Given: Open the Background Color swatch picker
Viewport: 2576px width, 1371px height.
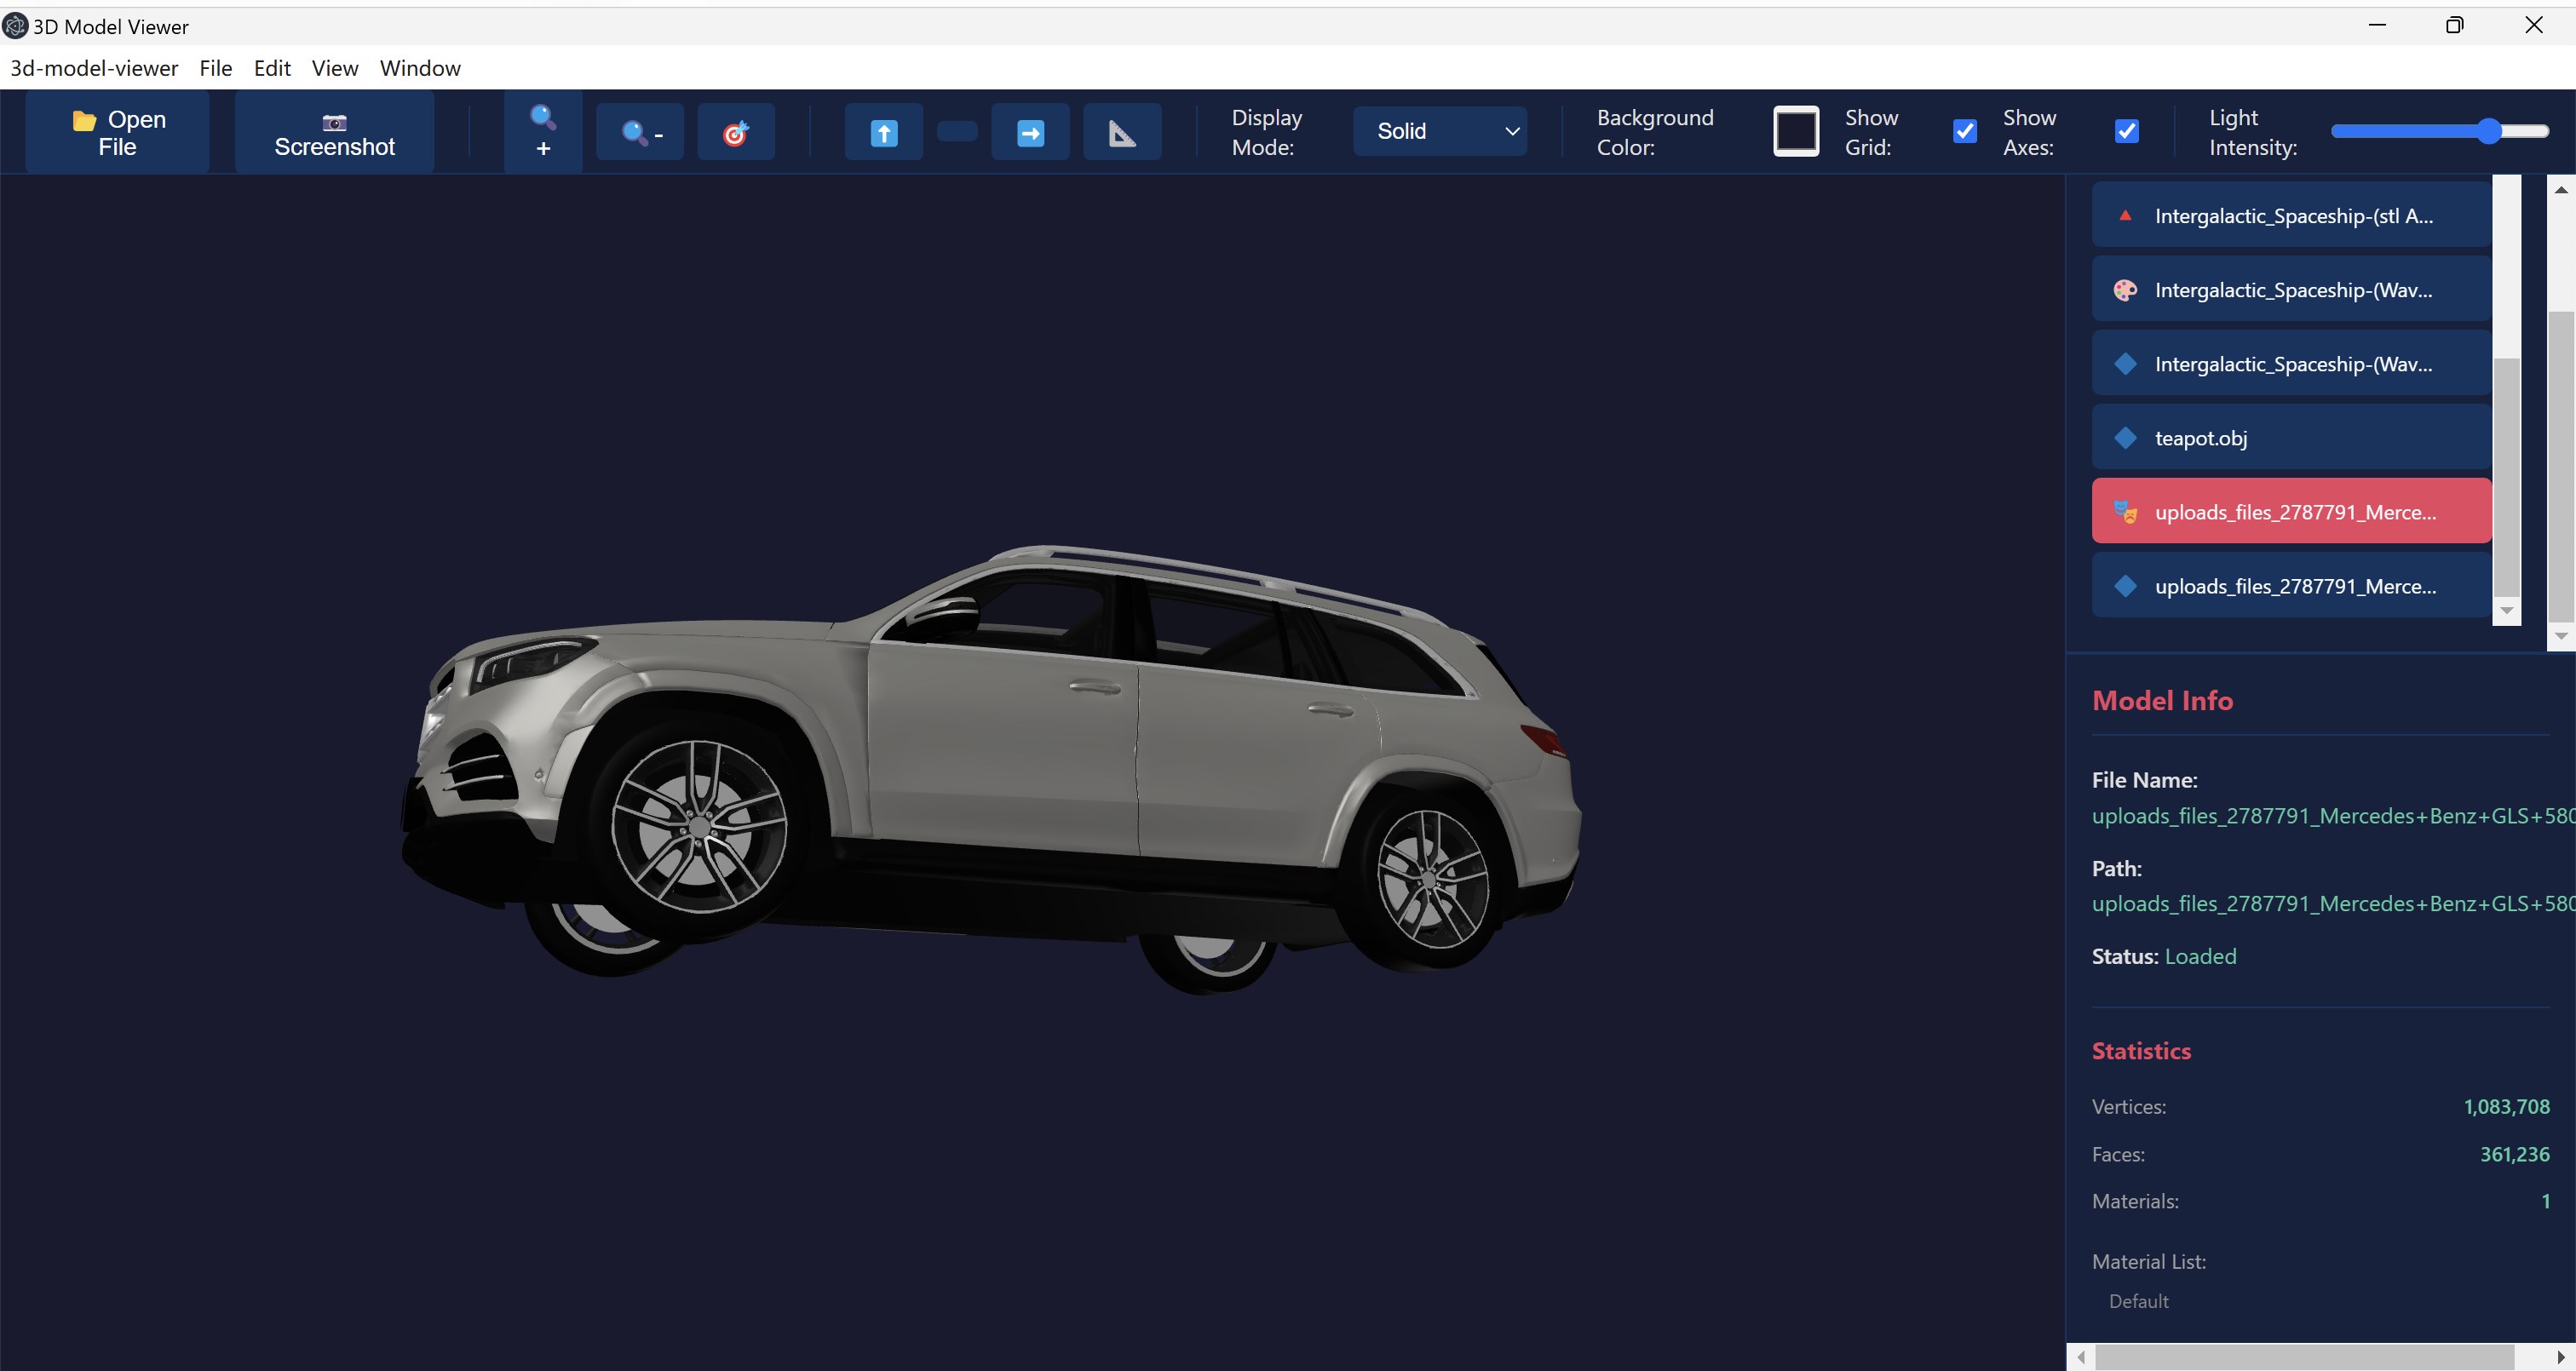Looking at the screenshot, I should 1795,131.
